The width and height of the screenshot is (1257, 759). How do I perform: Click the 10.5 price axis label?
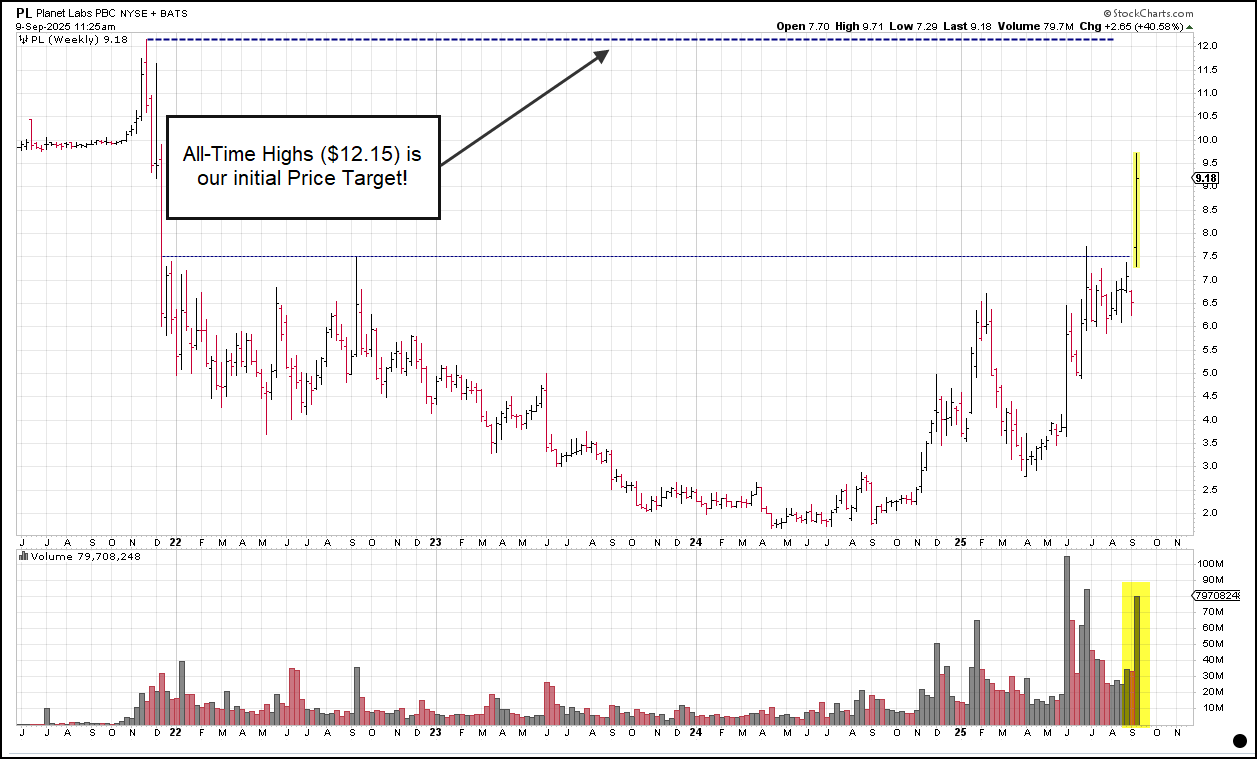point(1208,116)
